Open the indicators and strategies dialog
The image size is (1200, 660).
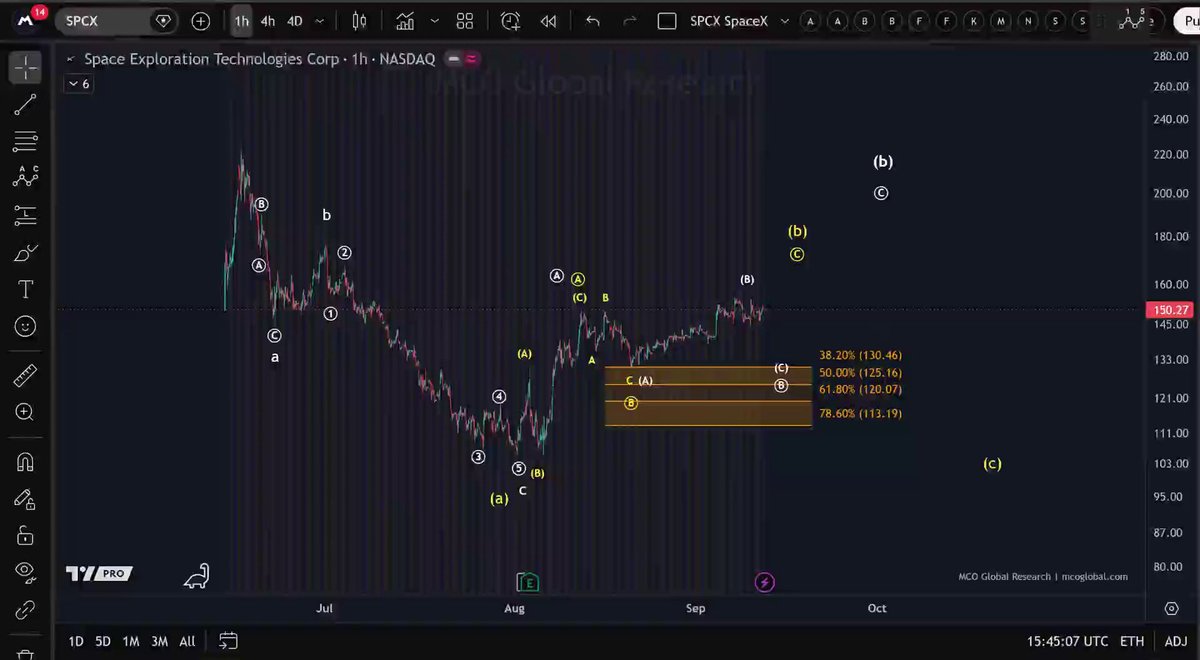tap(405, 21)
